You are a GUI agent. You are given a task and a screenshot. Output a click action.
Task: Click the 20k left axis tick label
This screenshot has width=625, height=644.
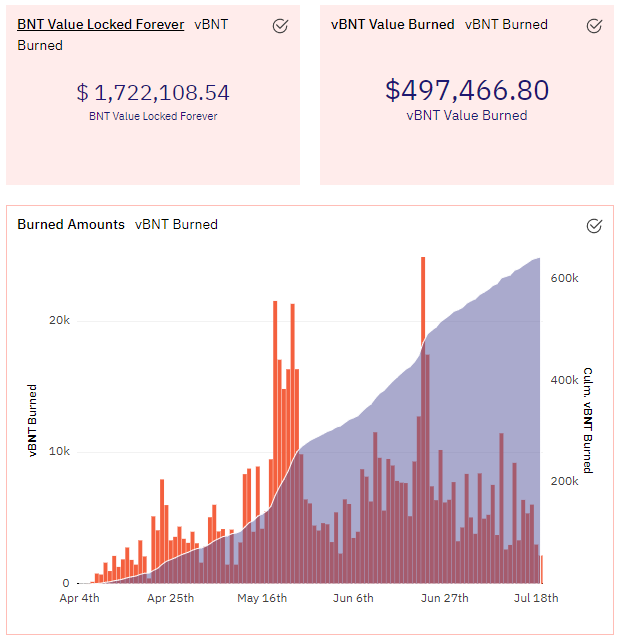[59, 320]
